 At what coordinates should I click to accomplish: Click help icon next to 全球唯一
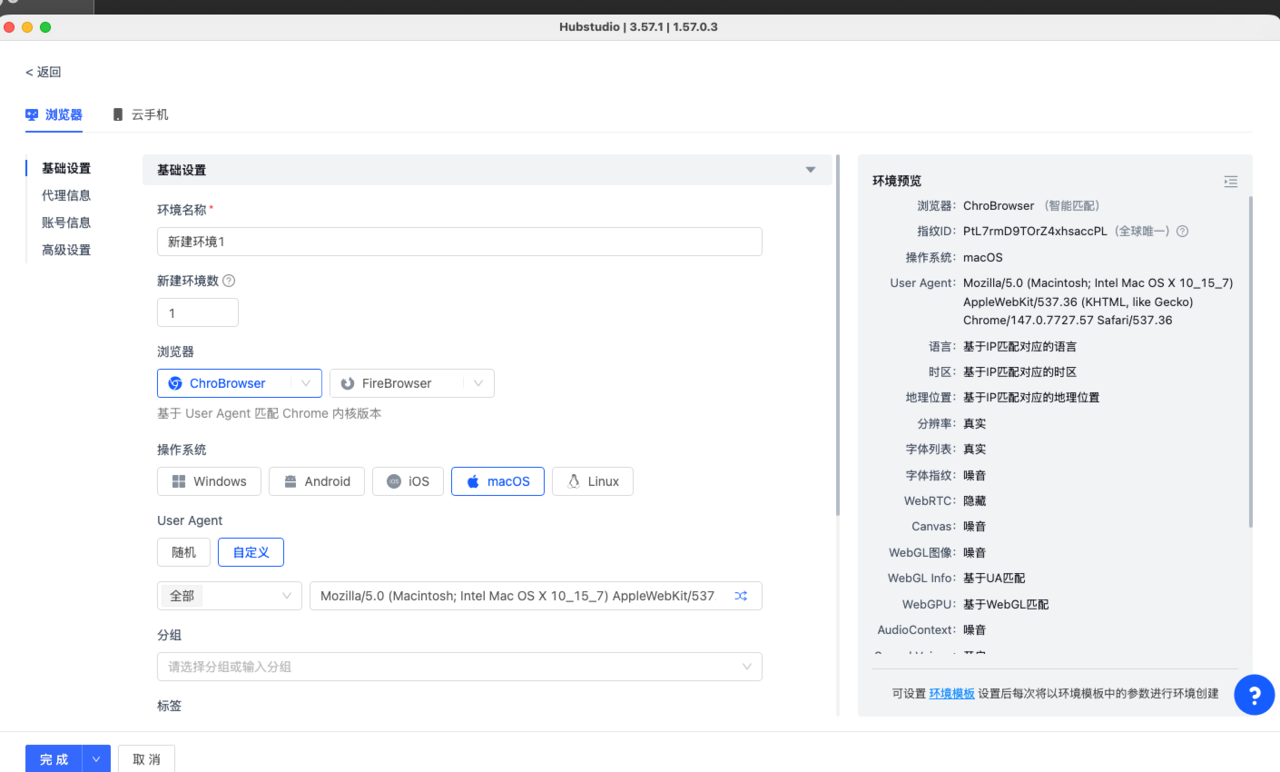1182,231
